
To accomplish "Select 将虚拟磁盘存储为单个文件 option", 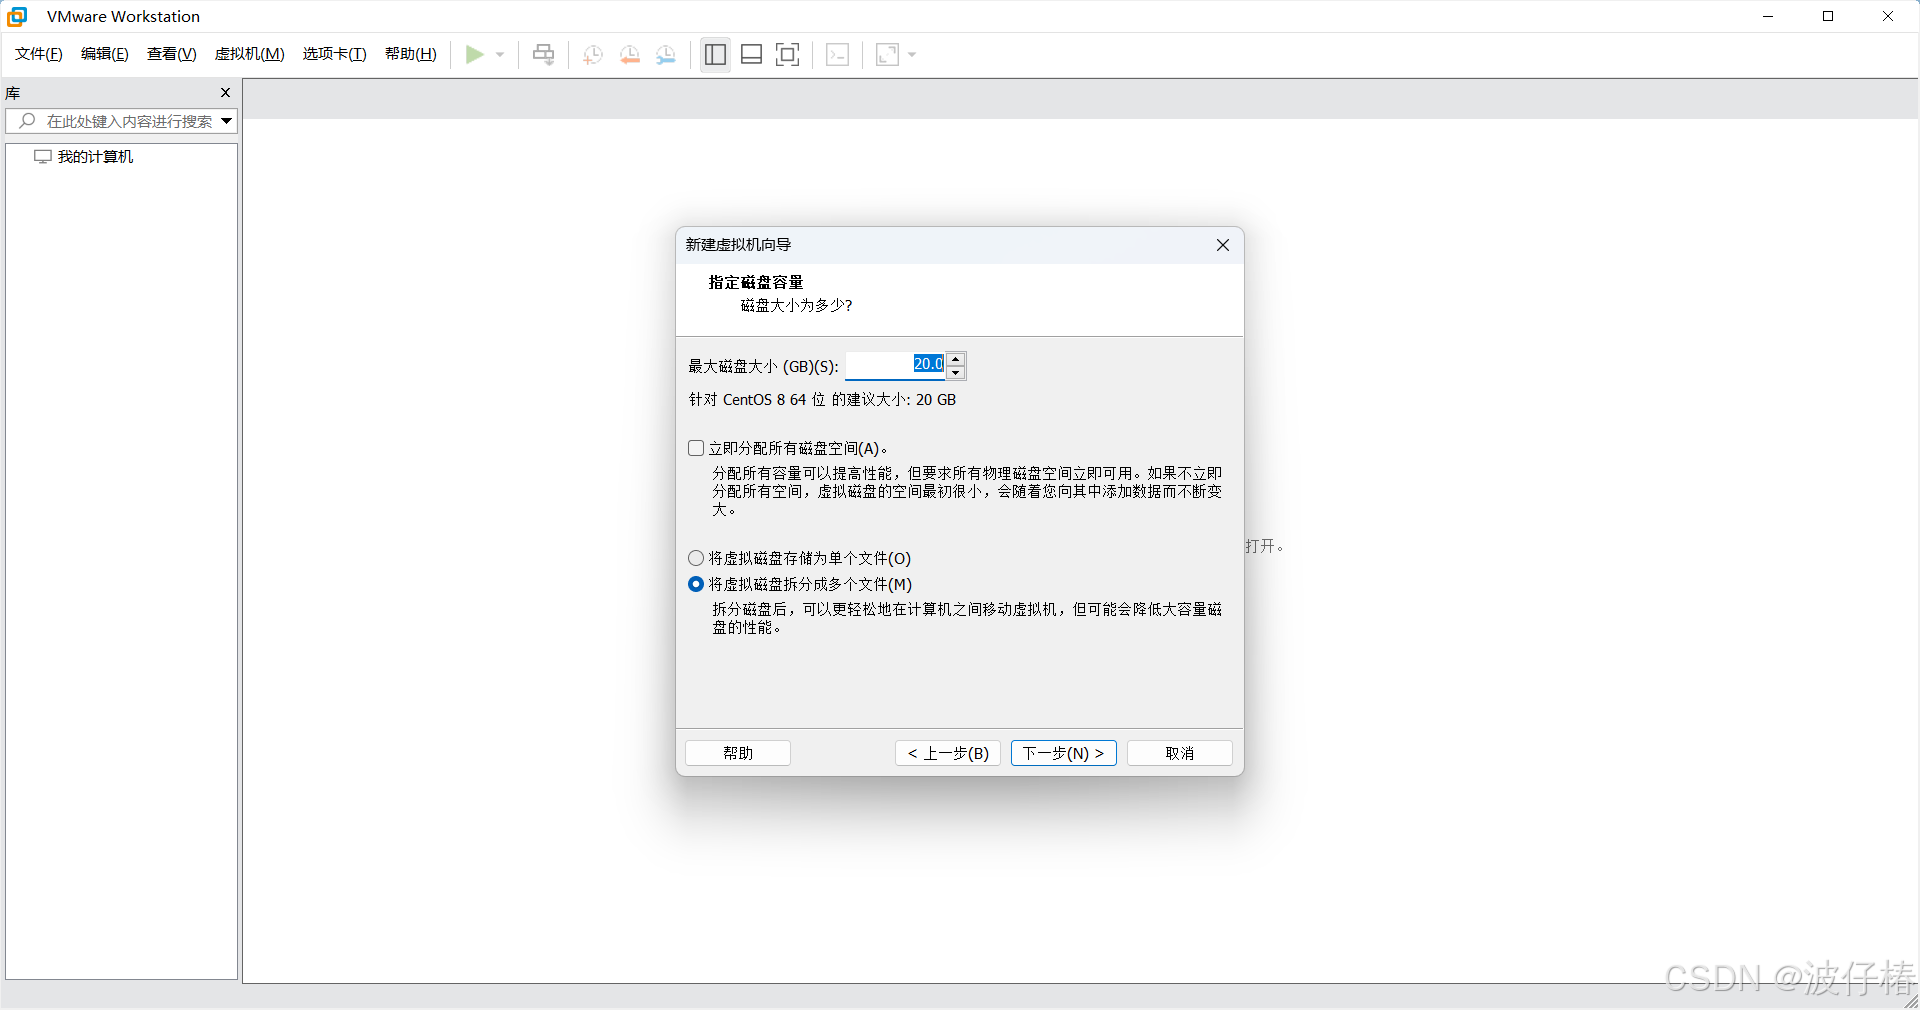I will pyautogui.click(x=695, y=558).
